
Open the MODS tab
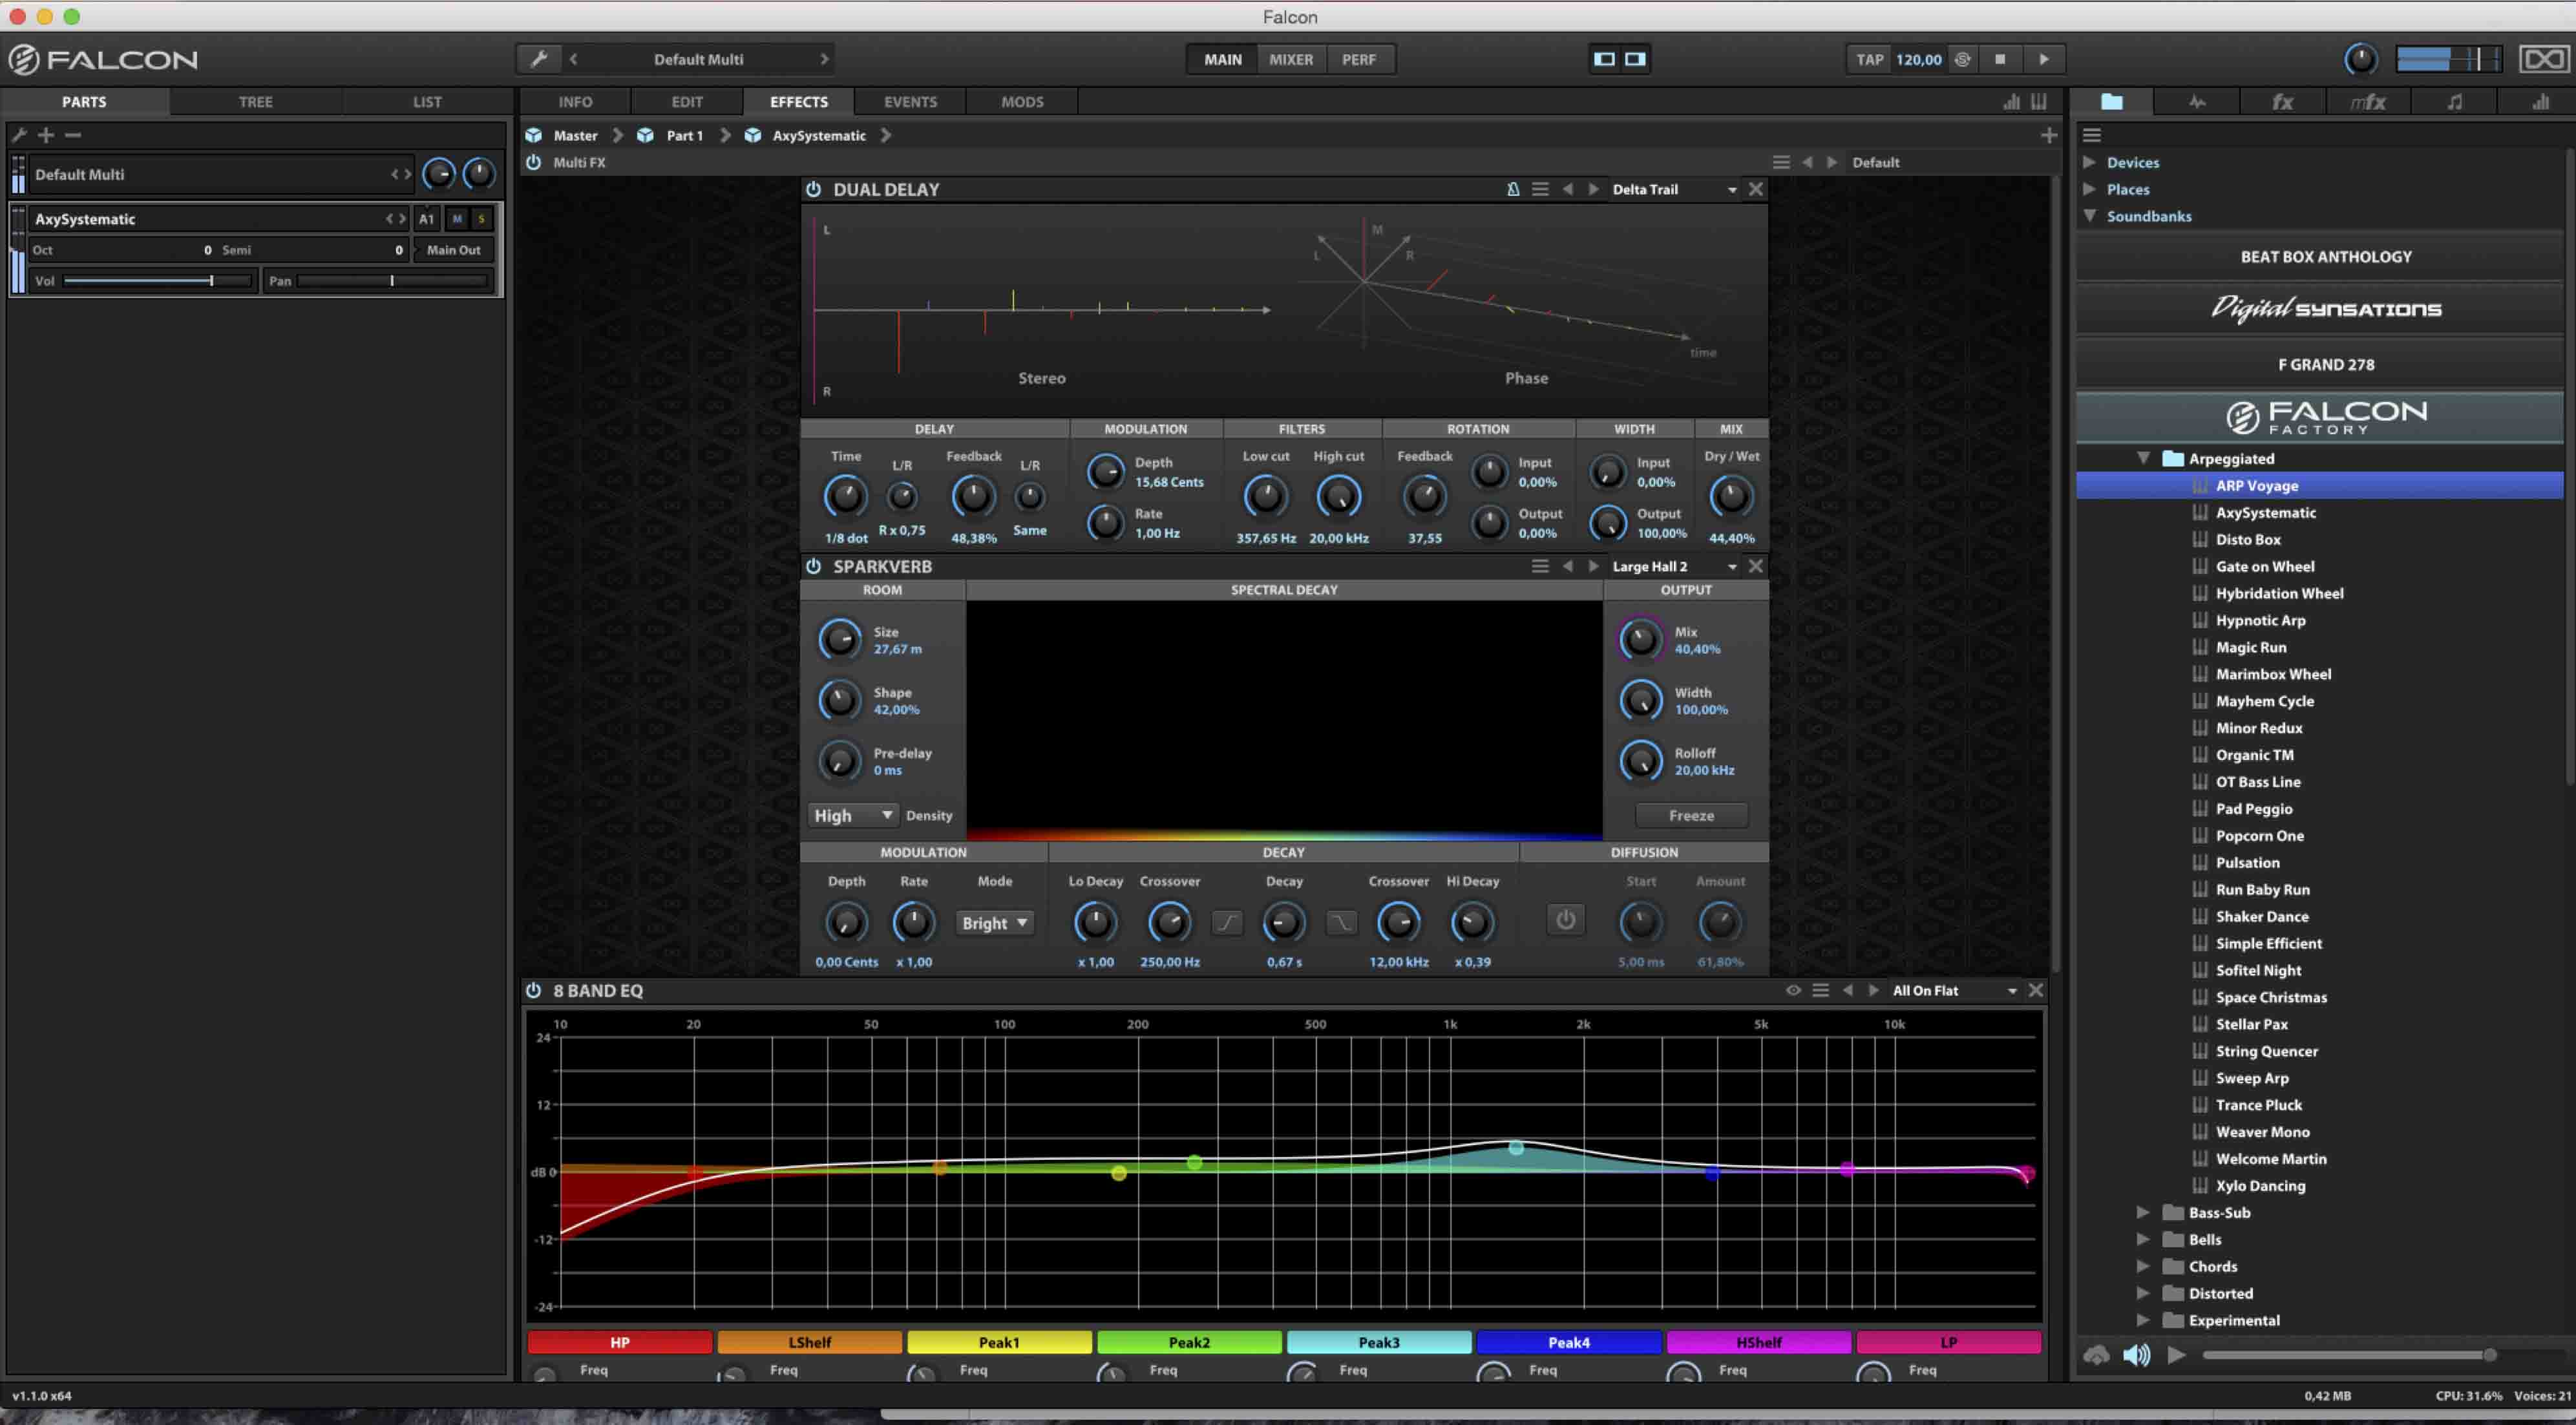tap(1022, 102)
